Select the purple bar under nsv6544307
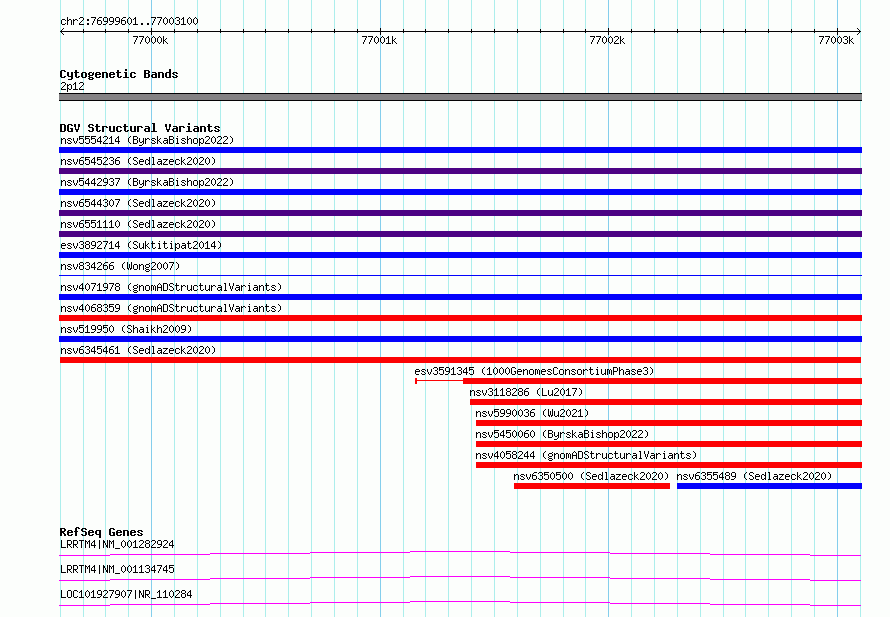The width and height of the screenshot is (890, 617). [x=460, y=213]
